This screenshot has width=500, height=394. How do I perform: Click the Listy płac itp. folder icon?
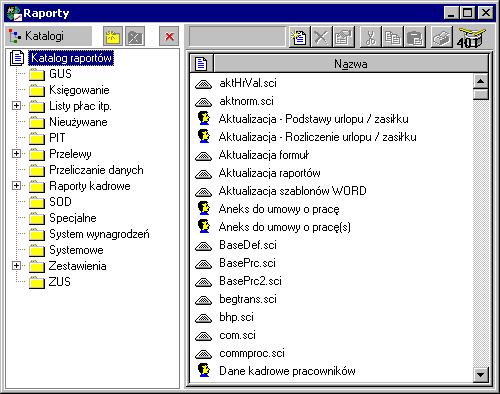pos(37,106)
